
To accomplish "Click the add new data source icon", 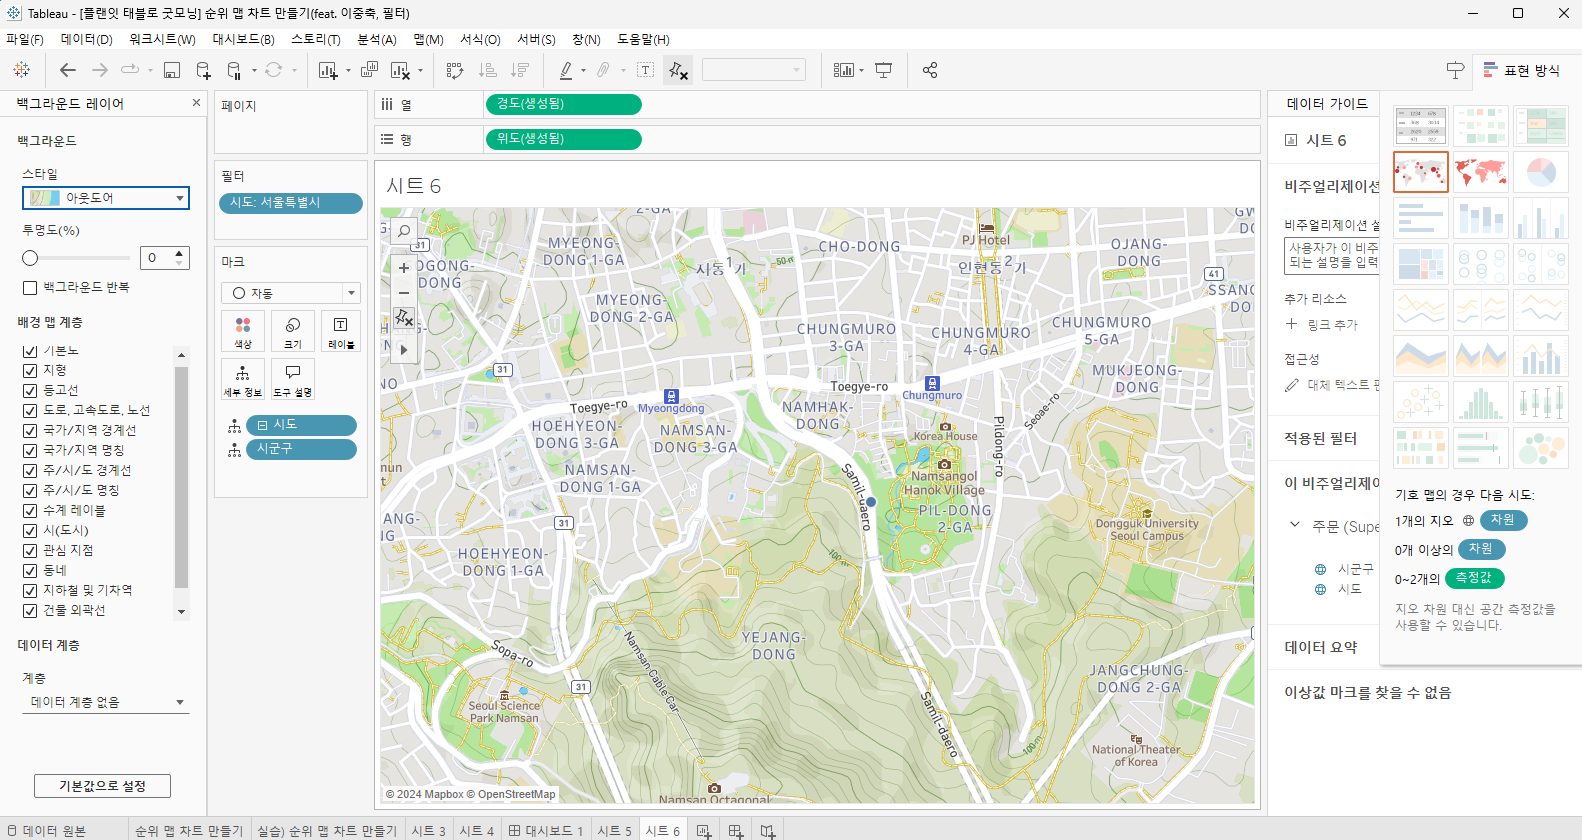I will tap(203, 70).
